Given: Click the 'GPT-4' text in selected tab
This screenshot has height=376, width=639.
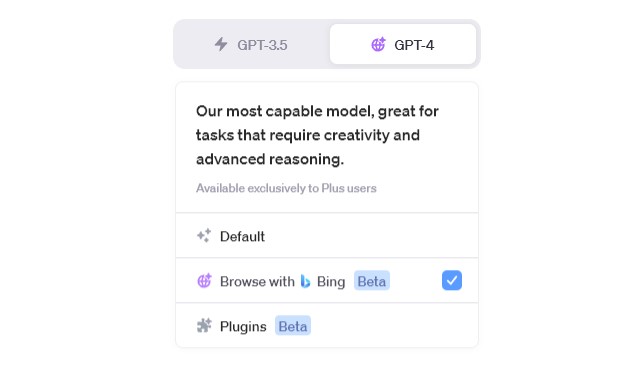Looking at the screenshot, I should coord(414,45).
